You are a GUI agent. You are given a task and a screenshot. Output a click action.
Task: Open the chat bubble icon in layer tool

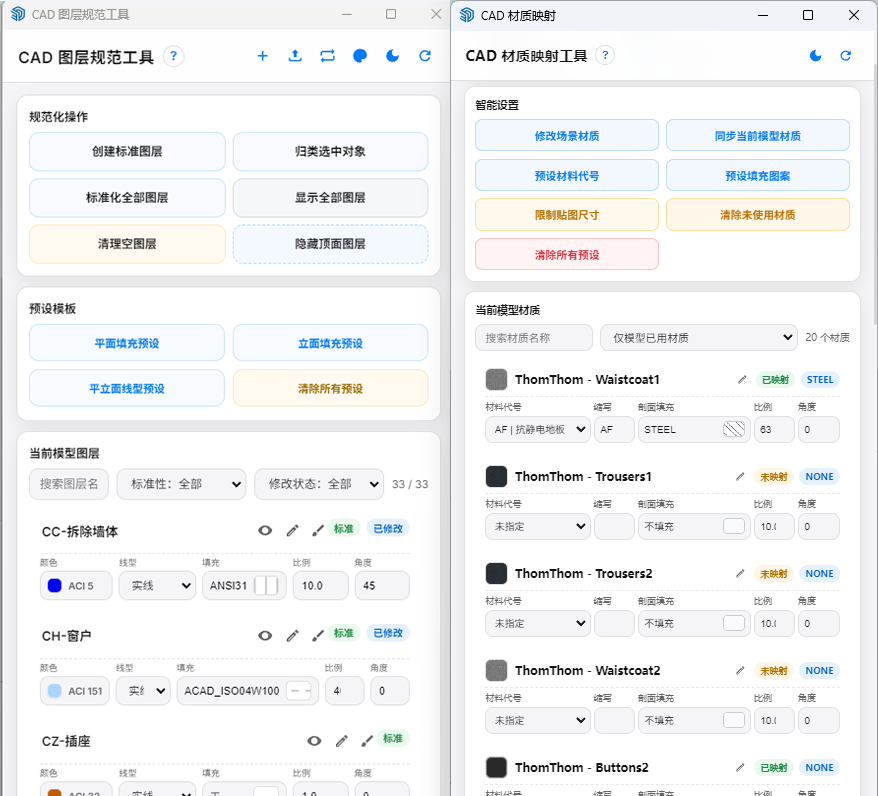tap(360, 56)
